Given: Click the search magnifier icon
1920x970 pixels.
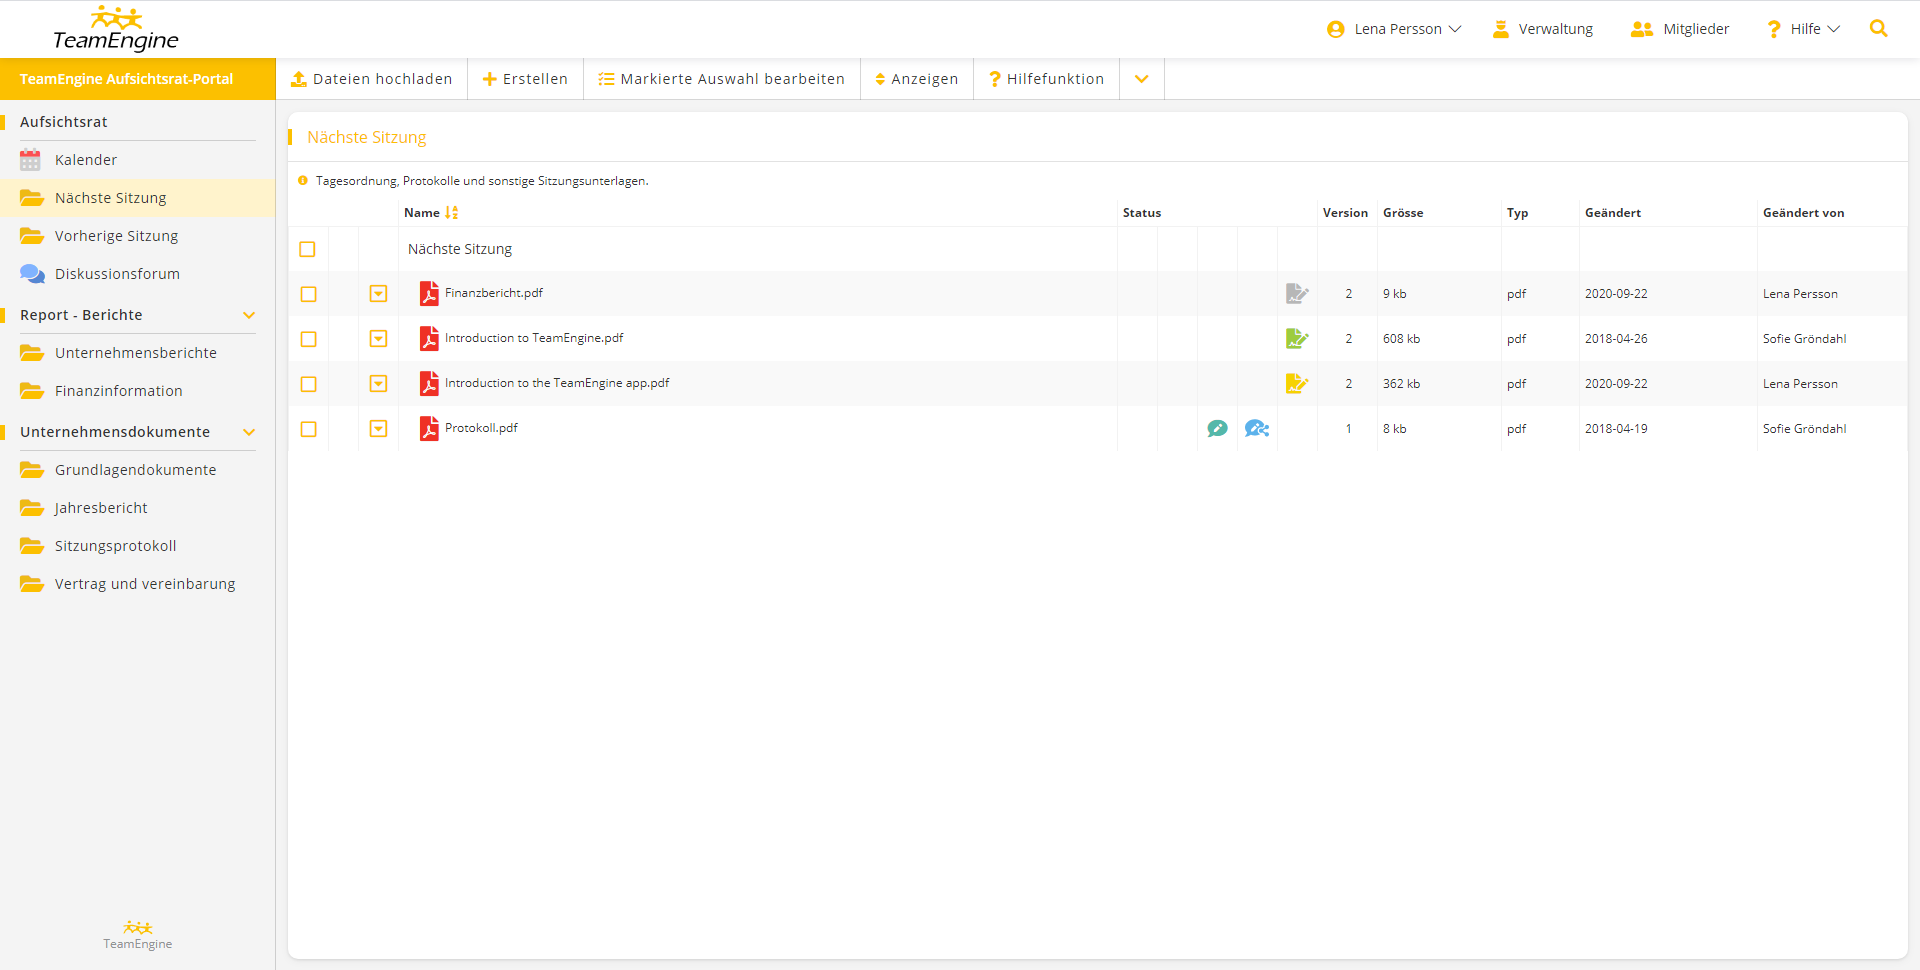Looking at the screenshot, I should 1878,29.
